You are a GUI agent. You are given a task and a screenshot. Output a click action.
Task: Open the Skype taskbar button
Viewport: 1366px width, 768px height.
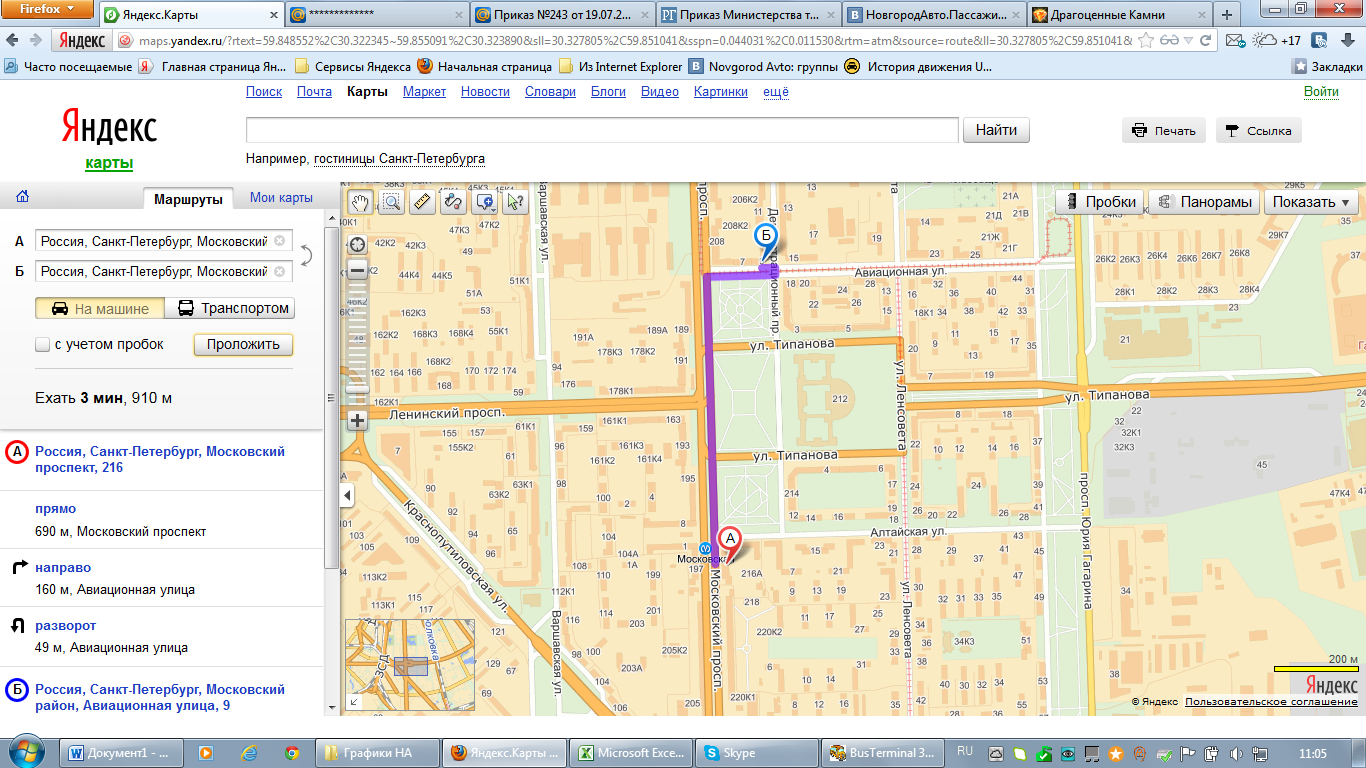[757, 753]
